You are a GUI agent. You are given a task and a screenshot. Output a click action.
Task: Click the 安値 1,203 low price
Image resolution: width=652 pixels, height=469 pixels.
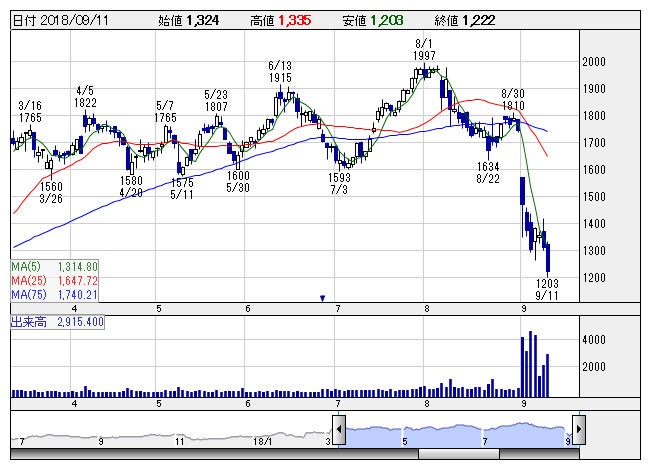(x=373, y=20)
